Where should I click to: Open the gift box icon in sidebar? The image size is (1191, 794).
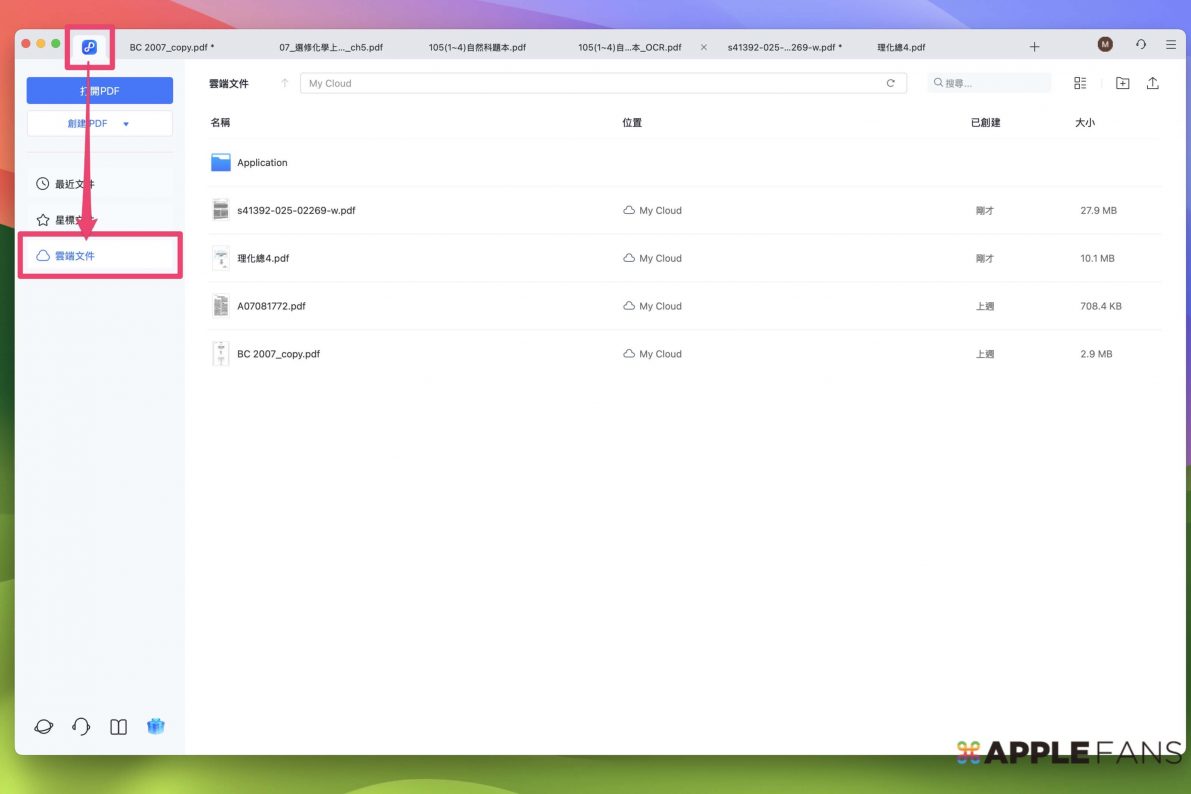[155, 727]
